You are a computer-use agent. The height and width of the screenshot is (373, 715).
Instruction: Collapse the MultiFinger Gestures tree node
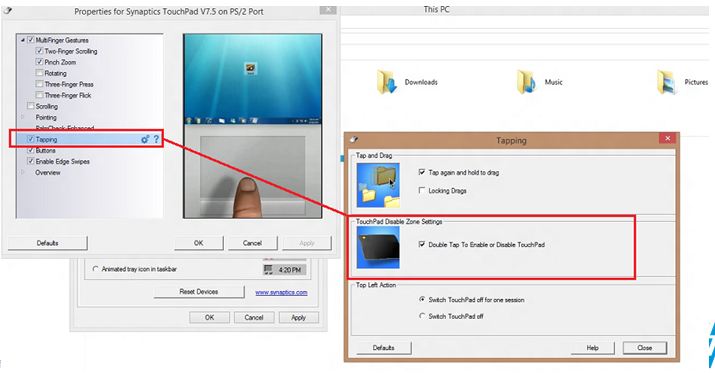click(22, 40)
